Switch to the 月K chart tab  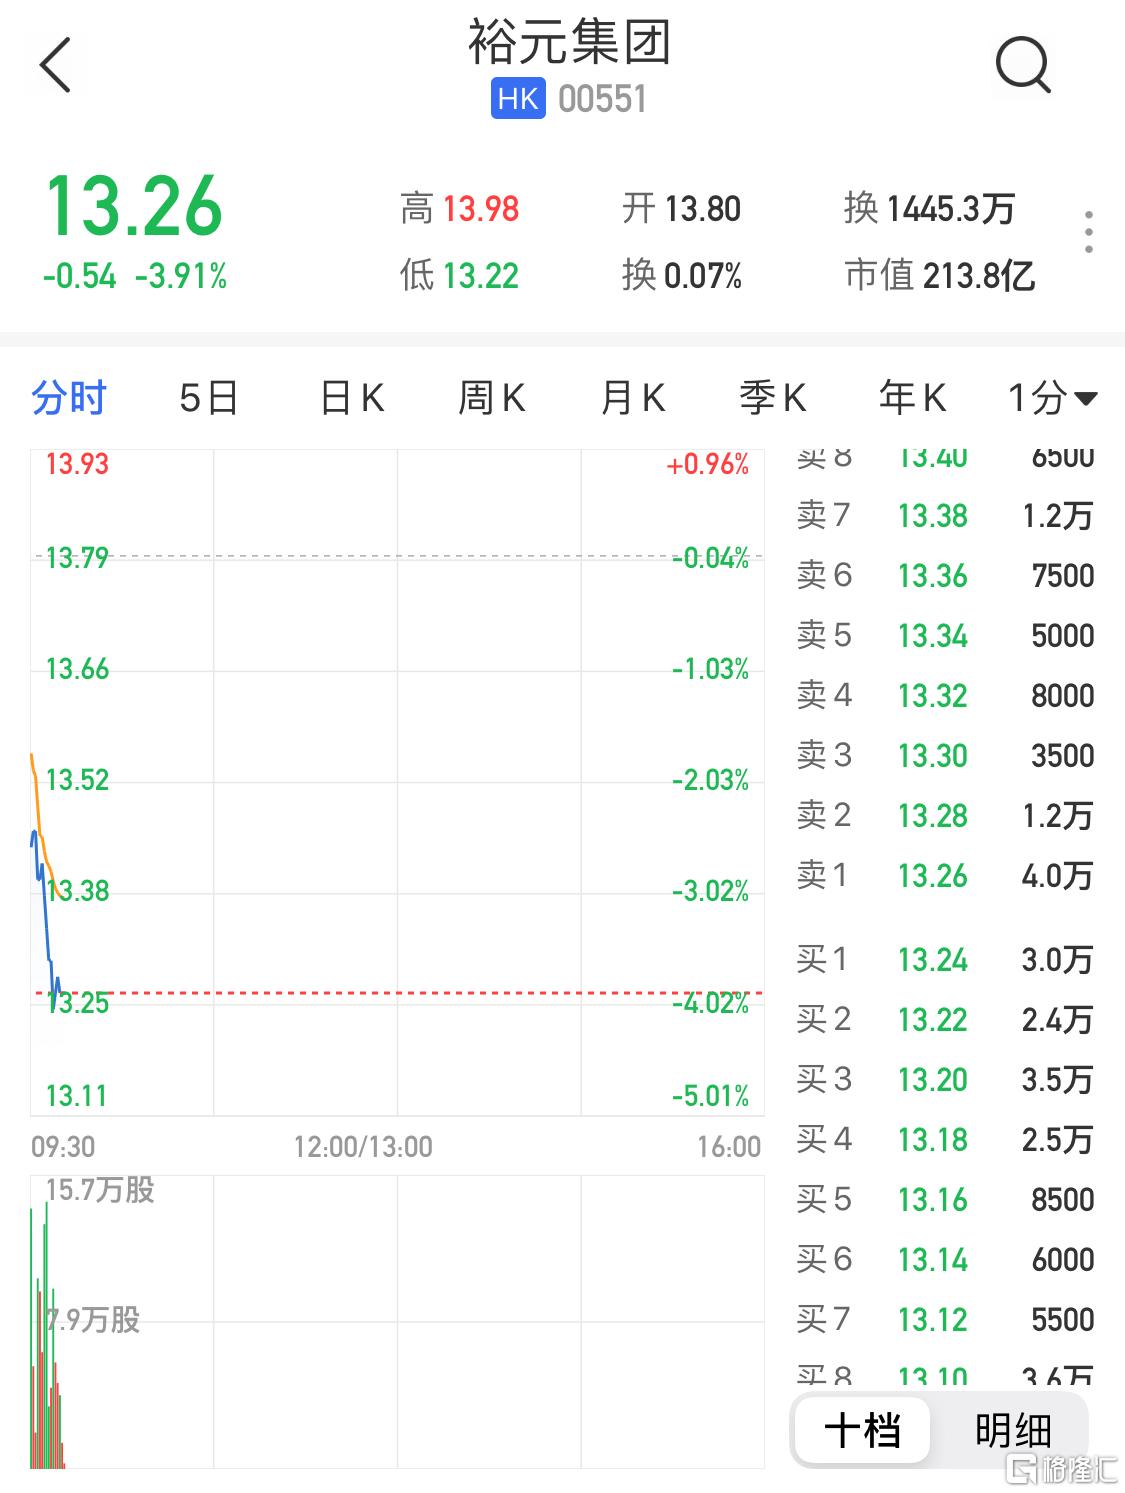point(633,398)
